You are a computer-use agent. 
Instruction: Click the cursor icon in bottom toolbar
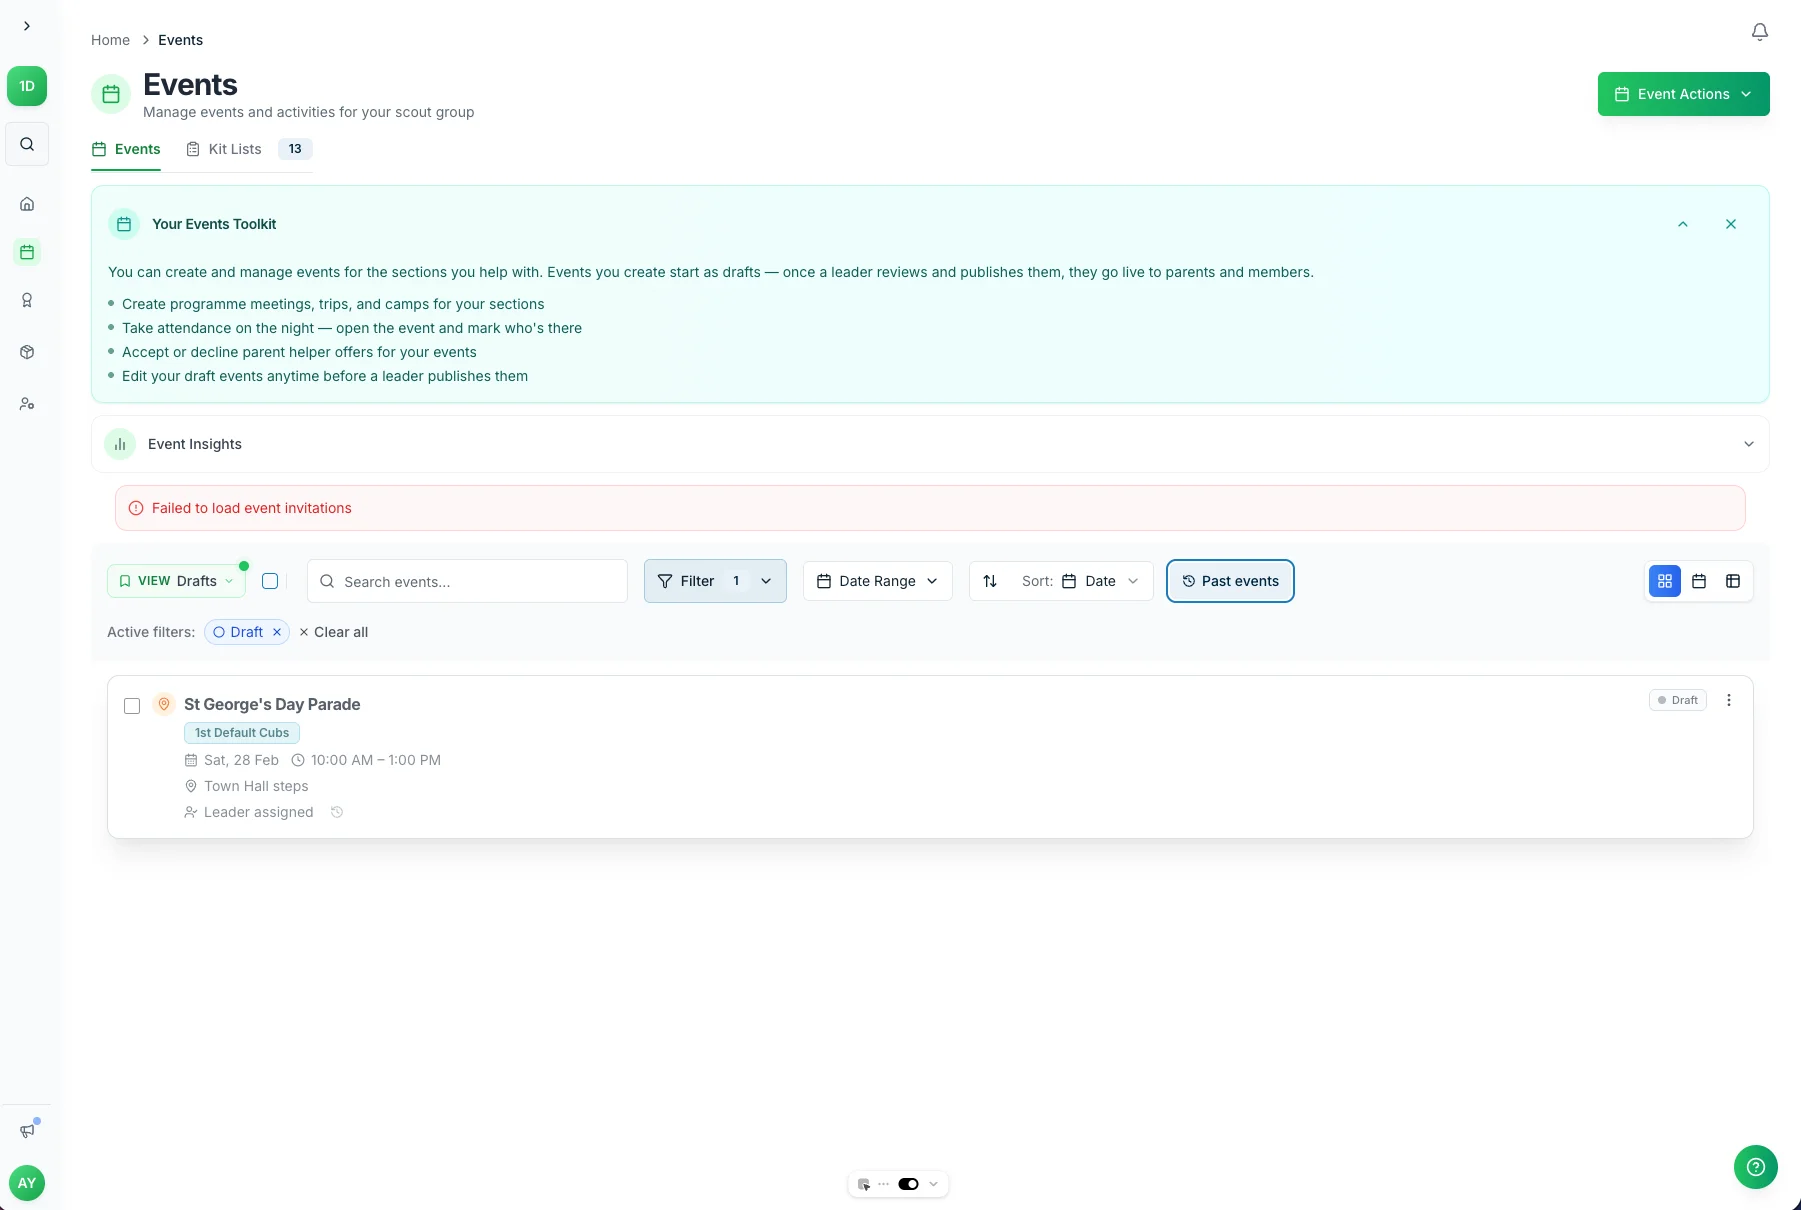tap(864, 1184)
